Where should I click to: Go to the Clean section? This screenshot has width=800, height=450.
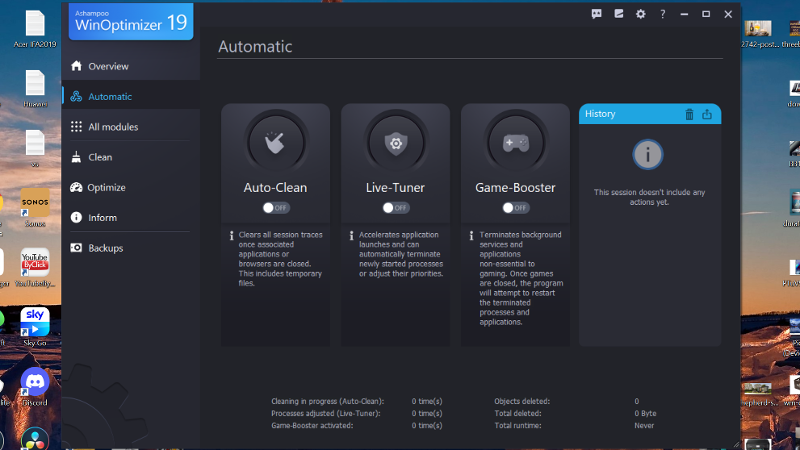(x=131, y=157)
